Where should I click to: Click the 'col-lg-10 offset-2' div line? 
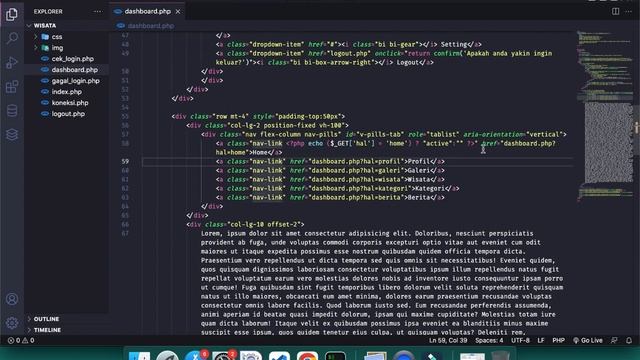pyautogui.click(x=245, y=224)
